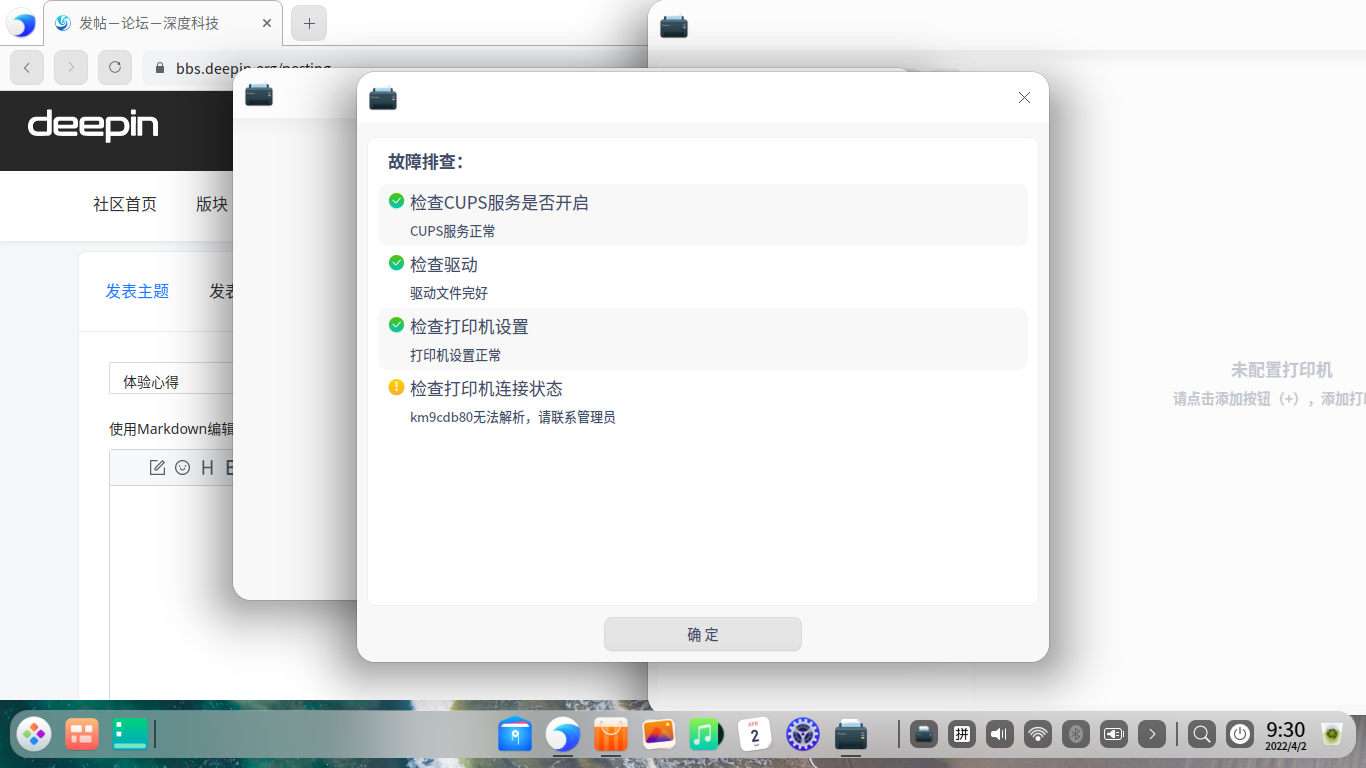Open the App Store from the dock

point(610,734)
